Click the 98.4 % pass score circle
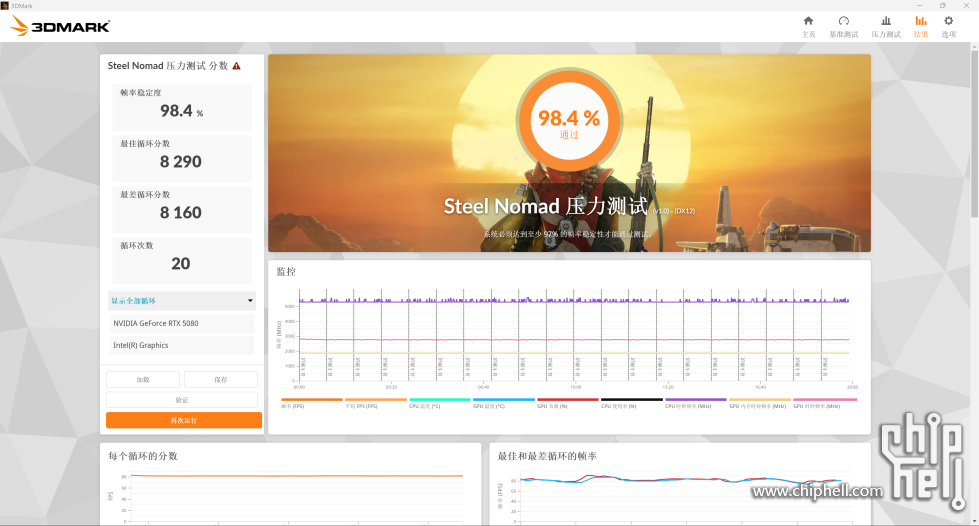Image resolution: width=979 pixels, height=526 pixels. pyautogui.click(x=569, y=121)
